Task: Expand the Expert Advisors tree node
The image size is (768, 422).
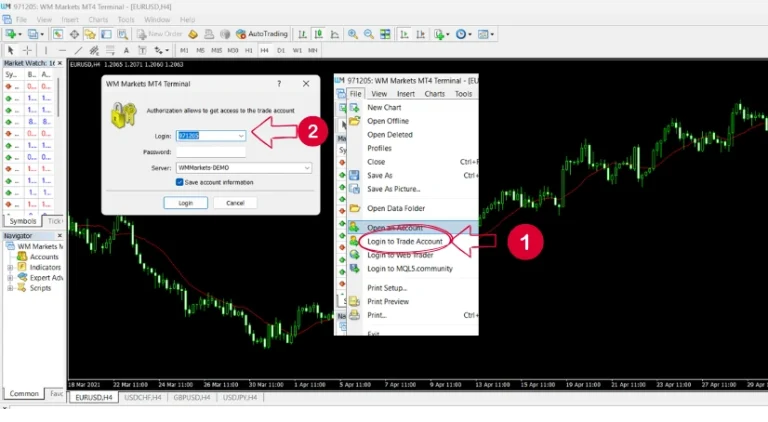Action: (10, 278)
